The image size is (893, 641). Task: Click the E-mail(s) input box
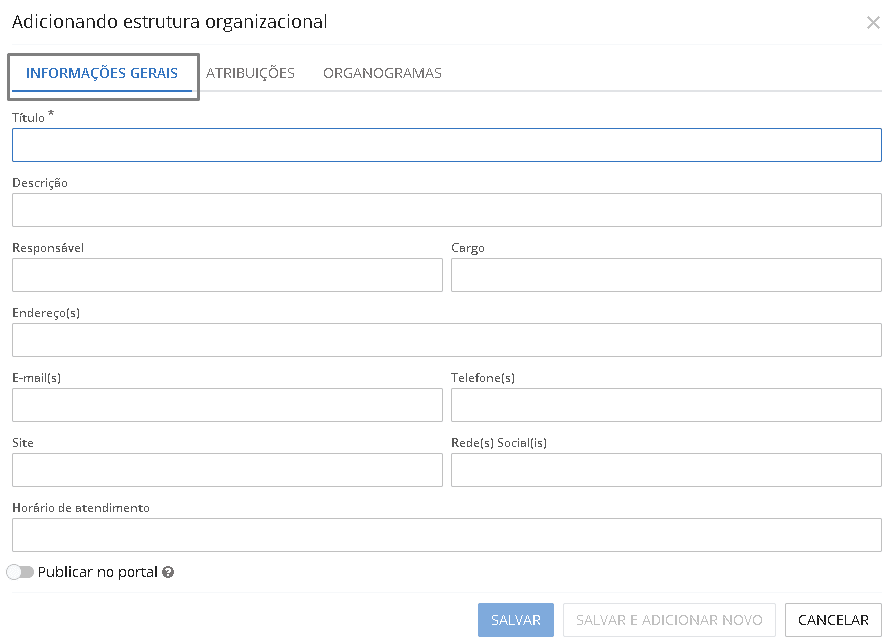[227, 405]
